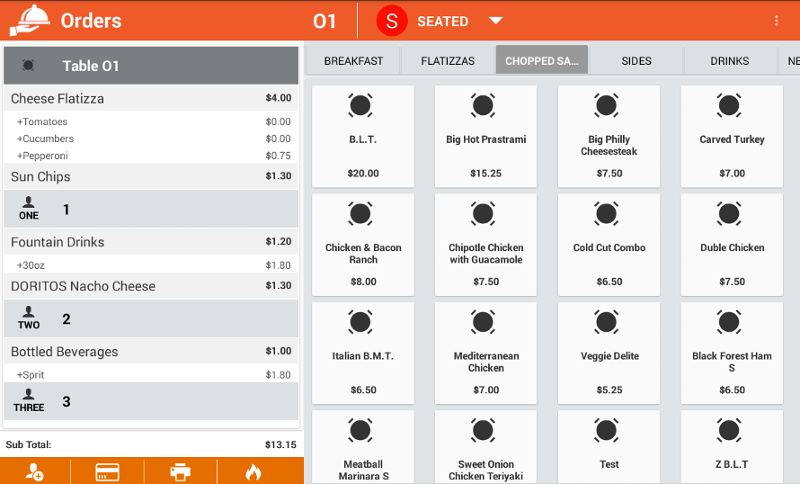Switch to the BREAKFAST tab
Image resolution: width=800 pixels, height=484 pixels.
coord(353,61)
